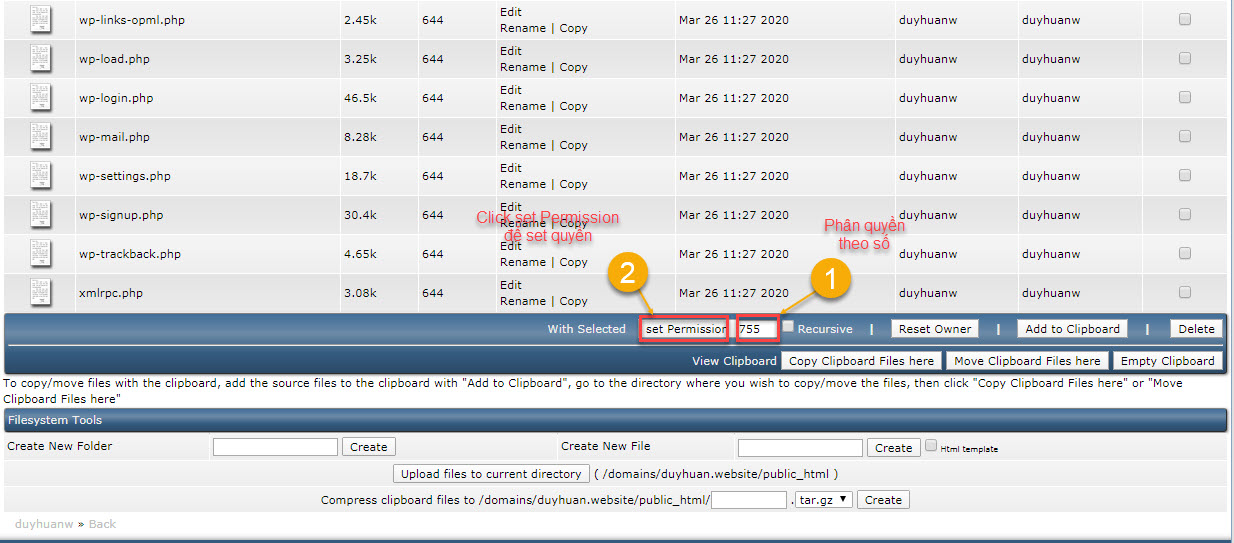Tick the checkbox for wp-load.php
The width and height of the screenshot is (1234, 543).
[1184, 58]
